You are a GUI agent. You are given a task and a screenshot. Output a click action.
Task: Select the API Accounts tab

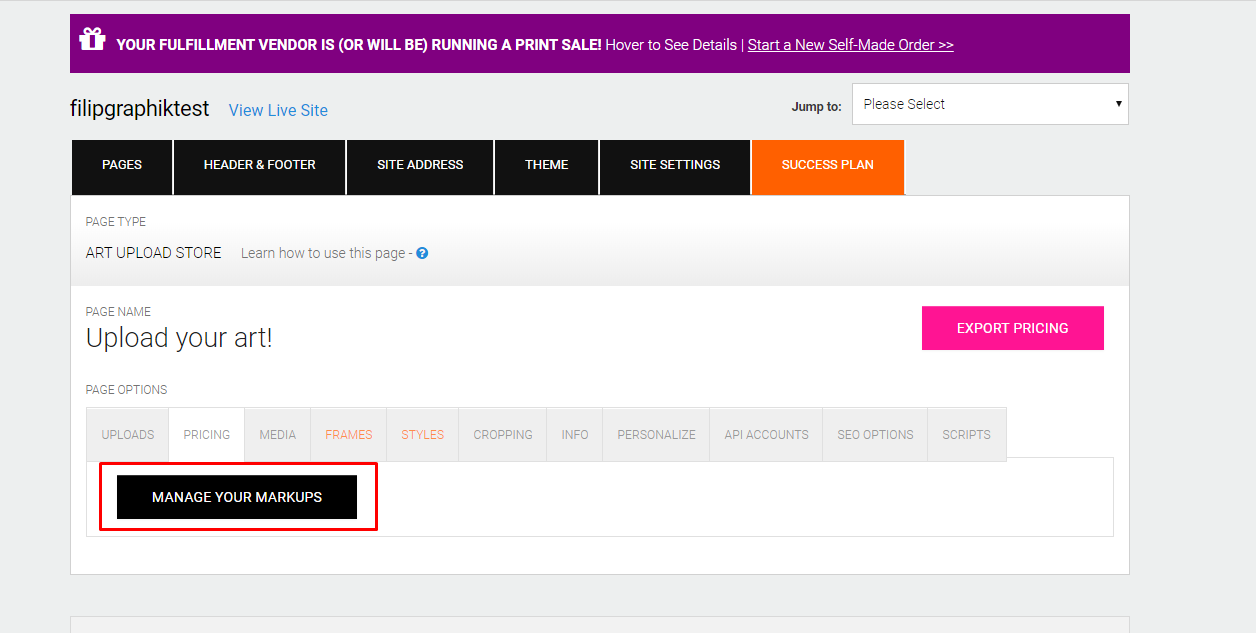[x=766, y=435]
